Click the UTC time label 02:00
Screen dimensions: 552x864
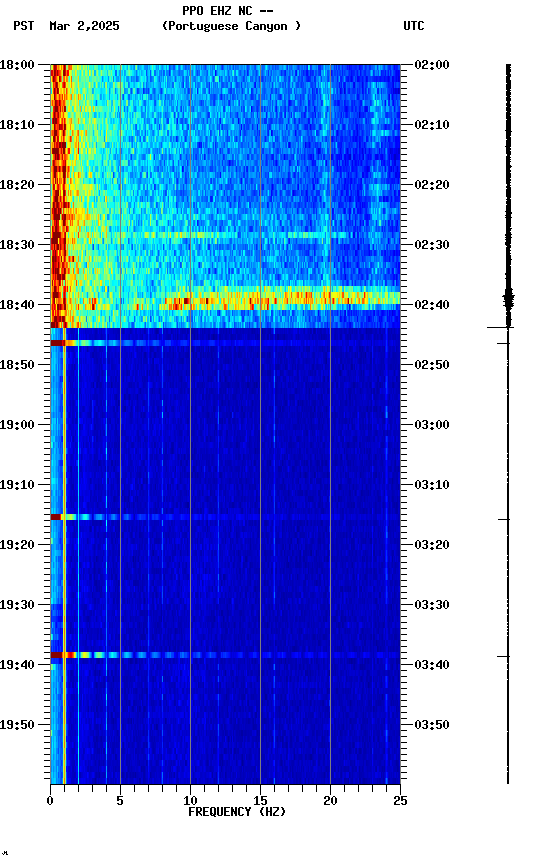point(432,65)
